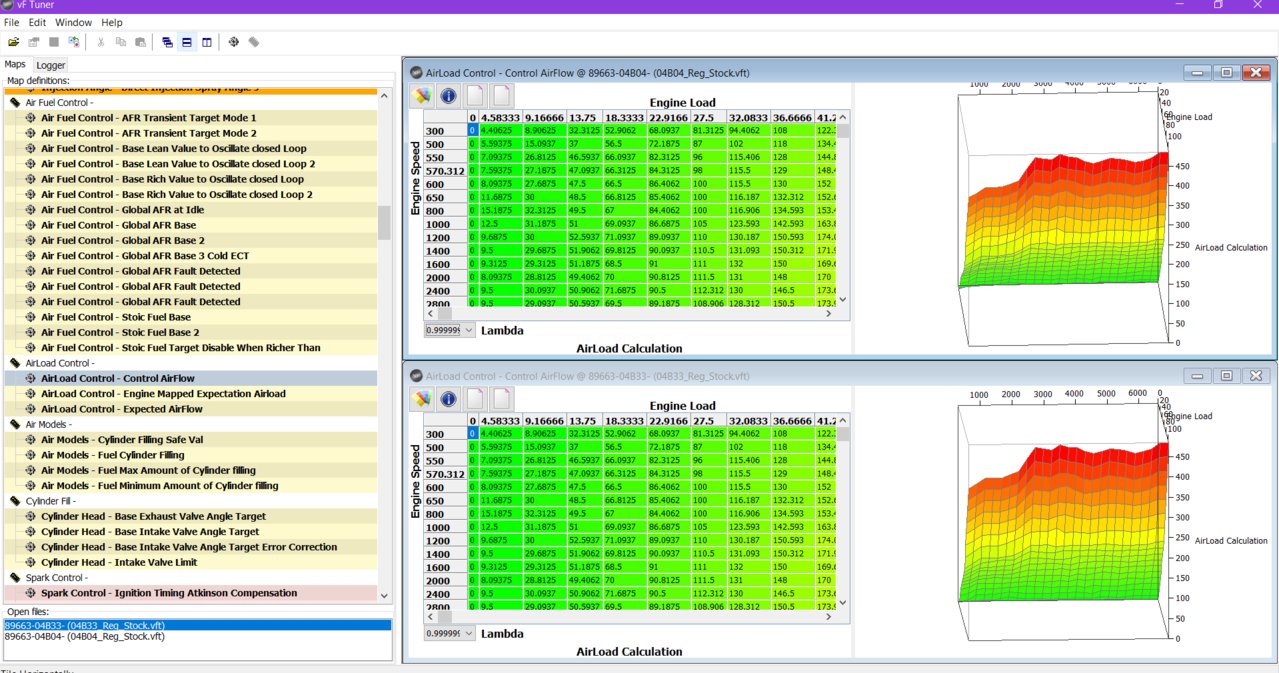Click the gray square toolbar icon

(x=54, y=42)
